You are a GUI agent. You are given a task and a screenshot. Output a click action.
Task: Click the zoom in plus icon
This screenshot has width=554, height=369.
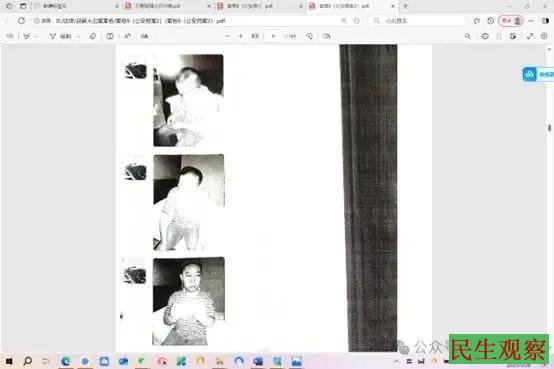click(x=241, y=36)
